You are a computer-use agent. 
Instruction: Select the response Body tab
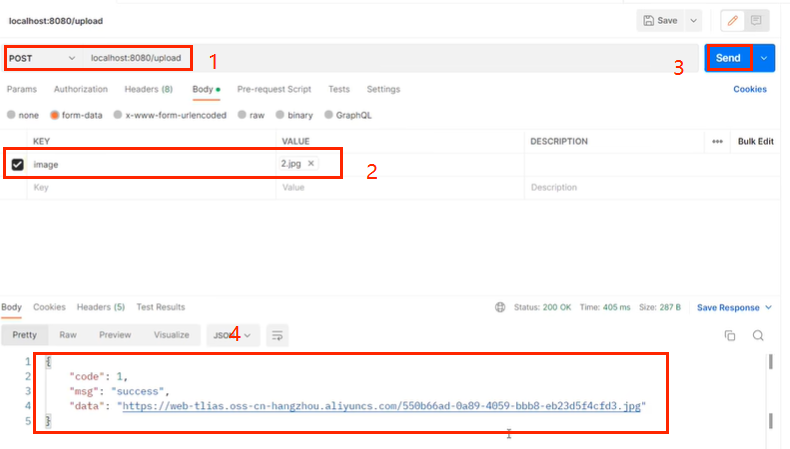click(11, 307)
